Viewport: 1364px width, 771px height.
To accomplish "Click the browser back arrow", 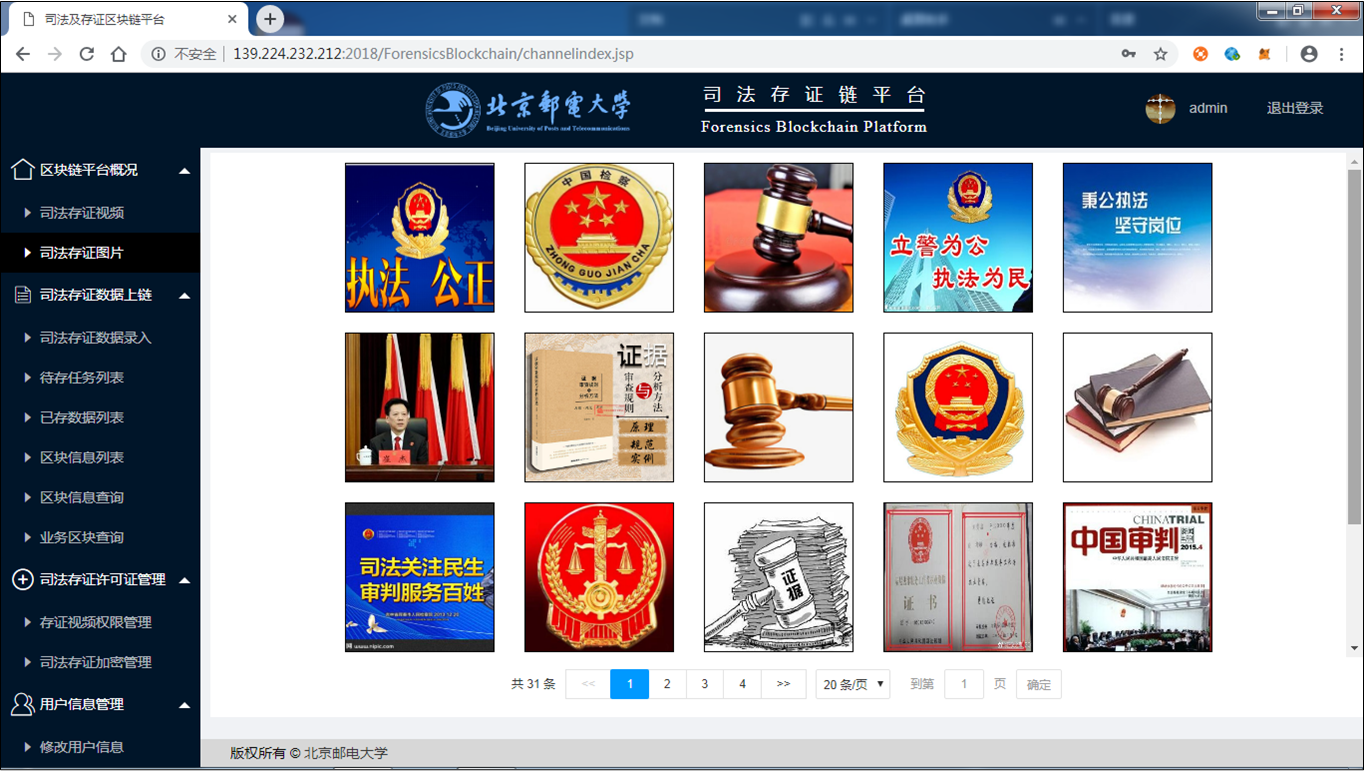I will click(x=23, y=54).
